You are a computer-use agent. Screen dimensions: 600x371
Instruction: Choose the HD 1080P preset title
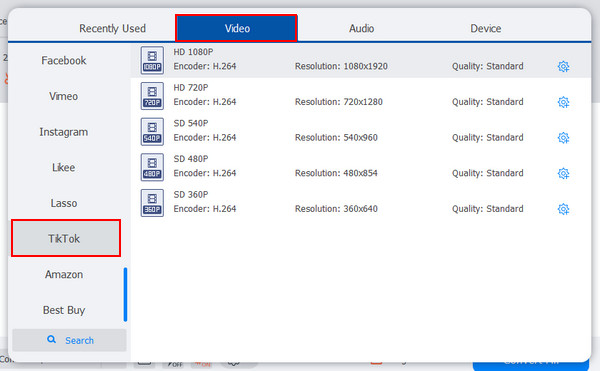tap(193, 52)
